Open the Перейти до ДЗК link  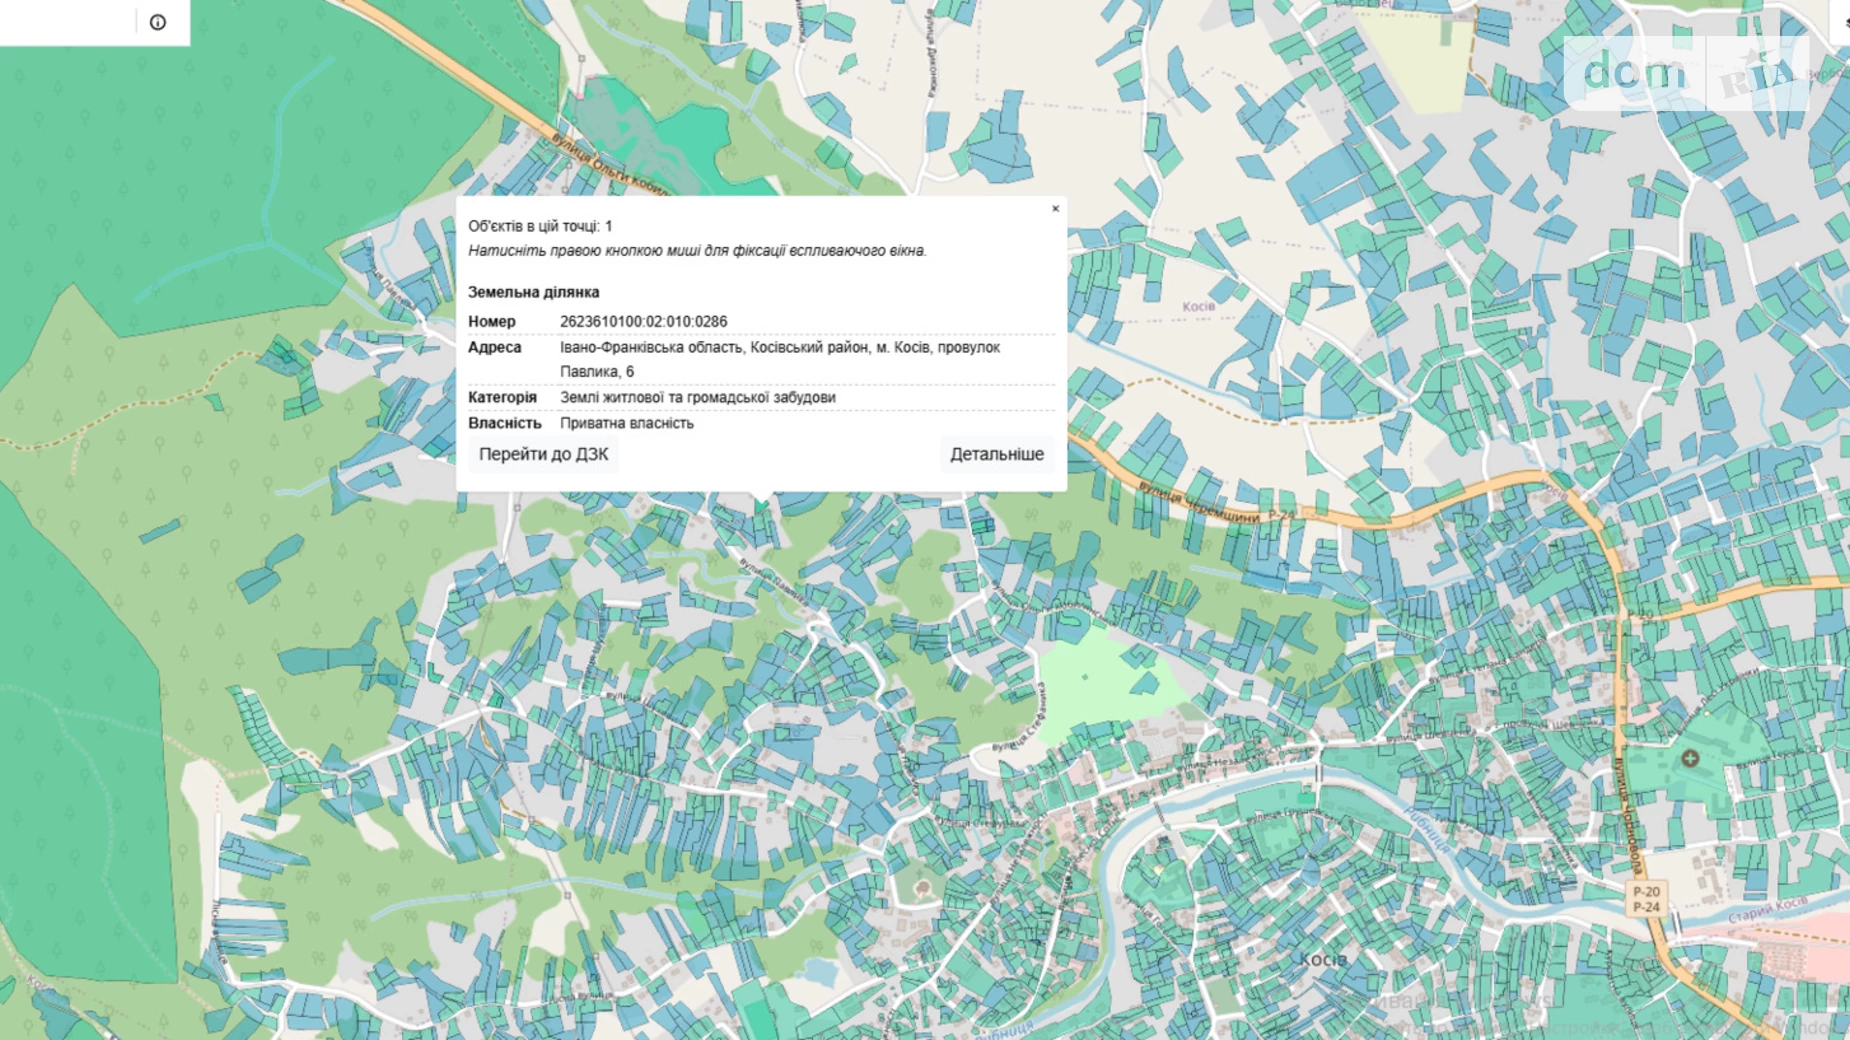[543, 454]
